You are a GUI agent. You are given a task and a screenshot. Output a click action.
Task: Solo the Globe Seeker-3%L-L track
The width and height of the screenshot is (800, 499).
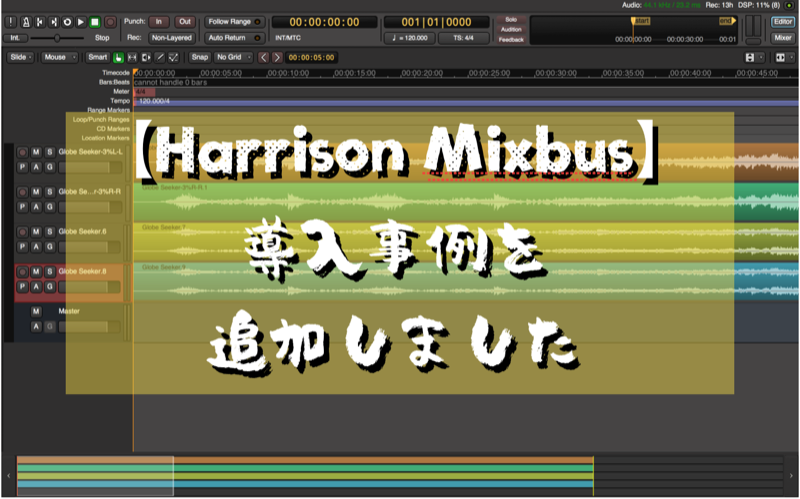(49, 152)
